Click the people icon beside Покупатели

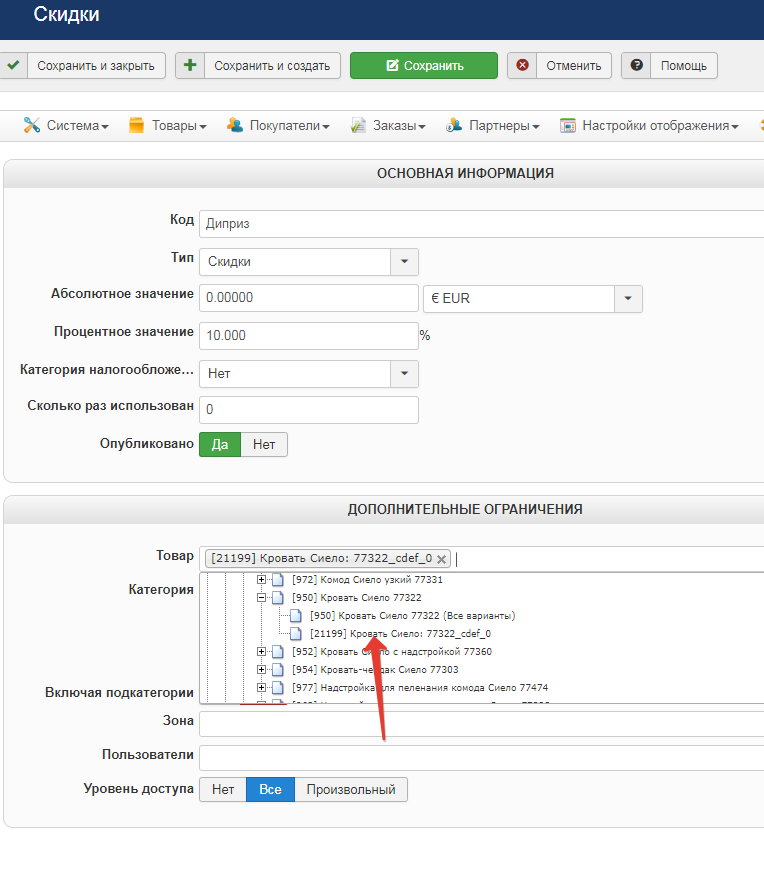click(235, 125)
